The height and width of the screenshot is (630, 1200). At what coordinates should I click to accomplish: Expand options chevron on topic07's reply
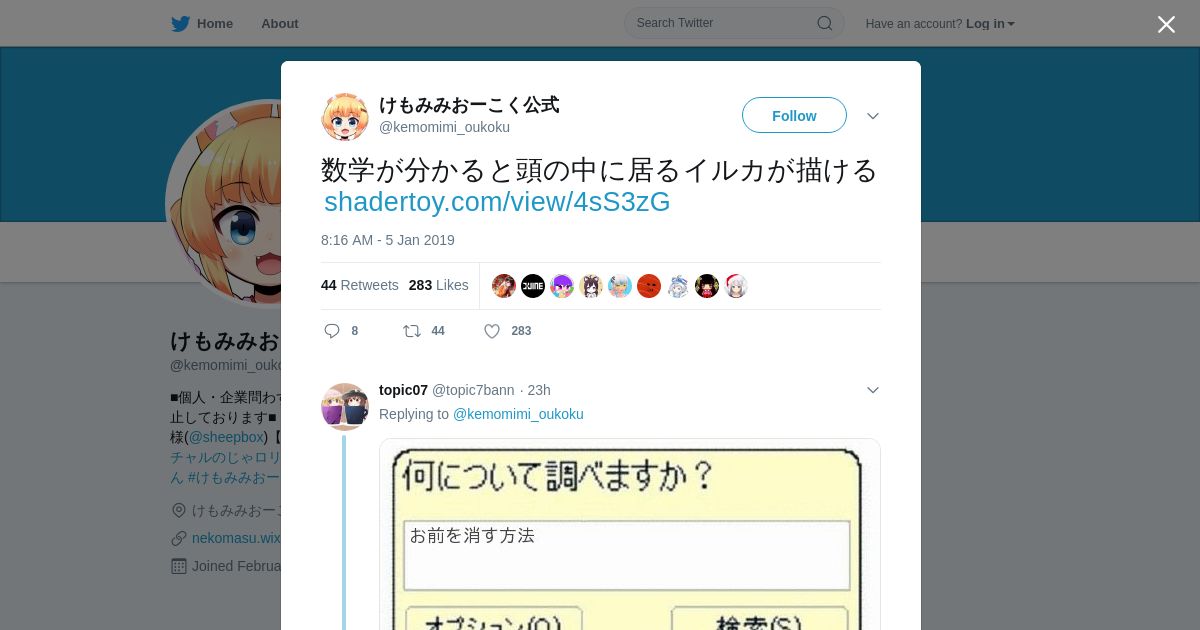[x=873, y=390]
